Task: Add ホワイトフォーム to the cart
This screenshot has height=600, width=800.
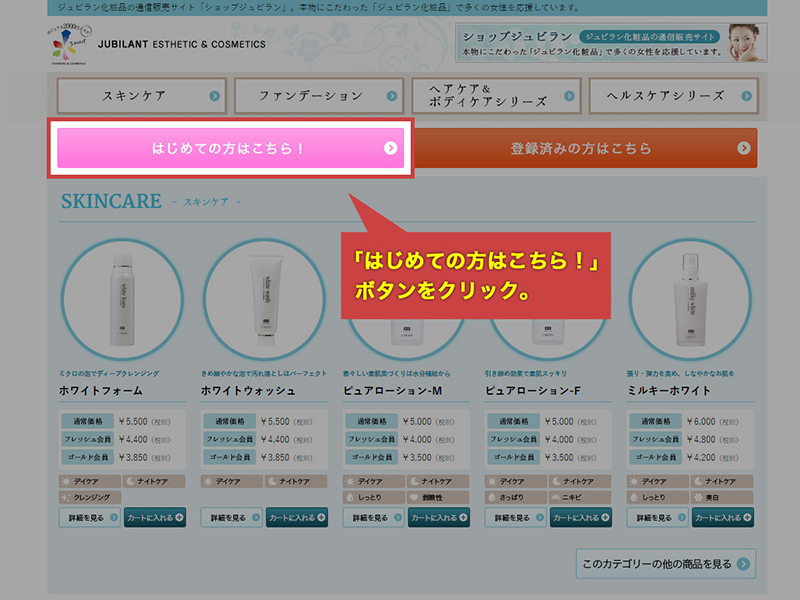Action: pos(155,517)
